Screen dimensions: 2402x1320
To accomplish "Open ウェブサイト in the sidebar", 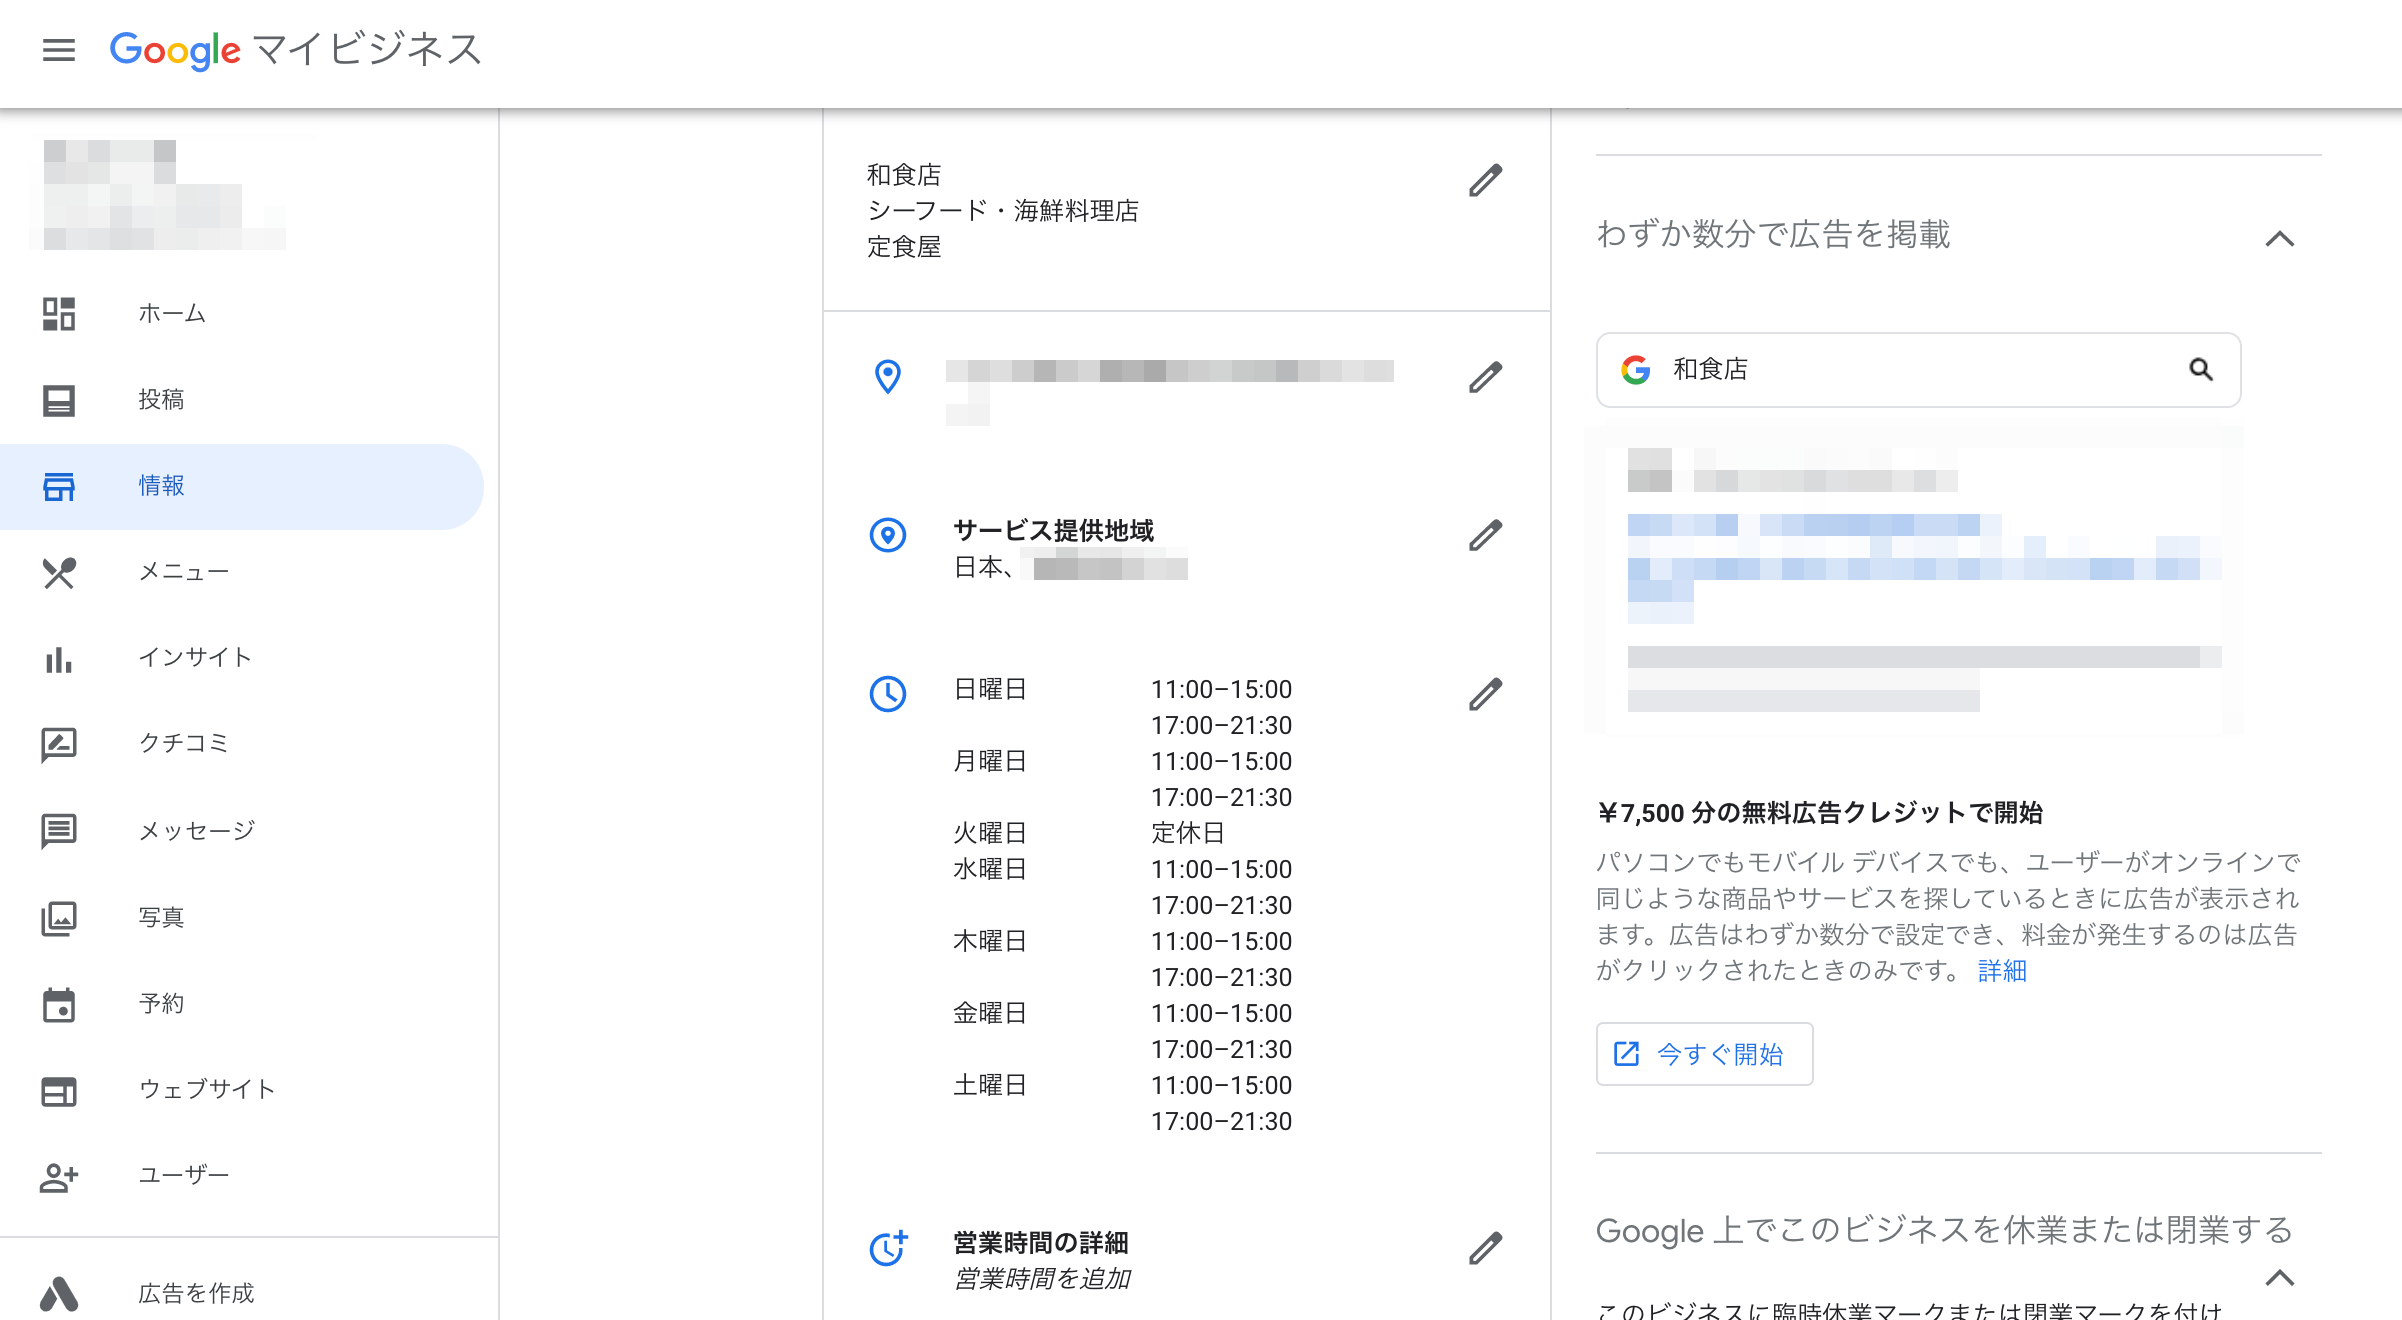I will pos(242,1090).
